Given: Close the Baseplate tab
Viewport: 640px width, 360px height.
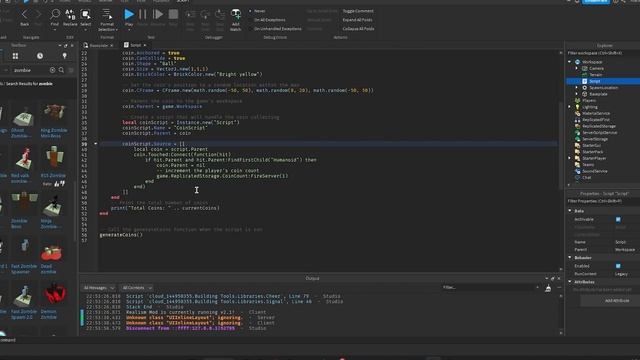Looking at the screenshot, I should [x=112, y=45].
